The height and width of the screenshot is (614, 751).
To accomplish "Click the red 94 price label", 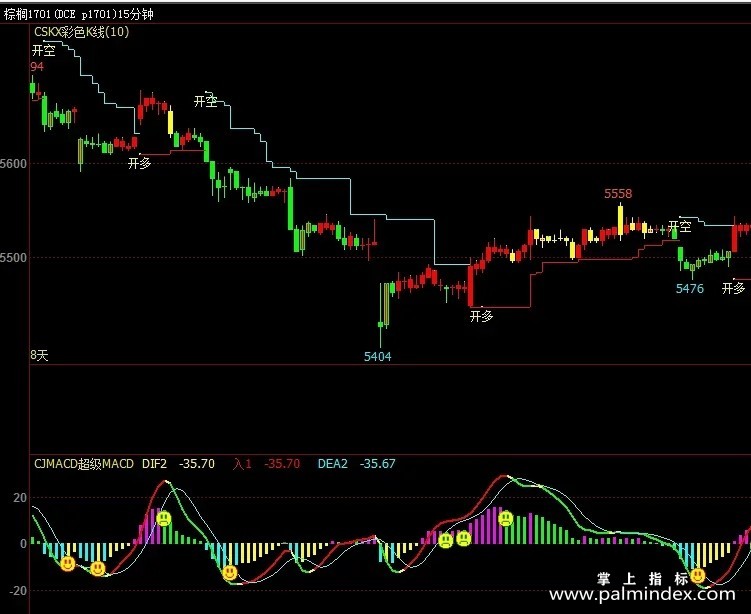I will click(37, 67).
